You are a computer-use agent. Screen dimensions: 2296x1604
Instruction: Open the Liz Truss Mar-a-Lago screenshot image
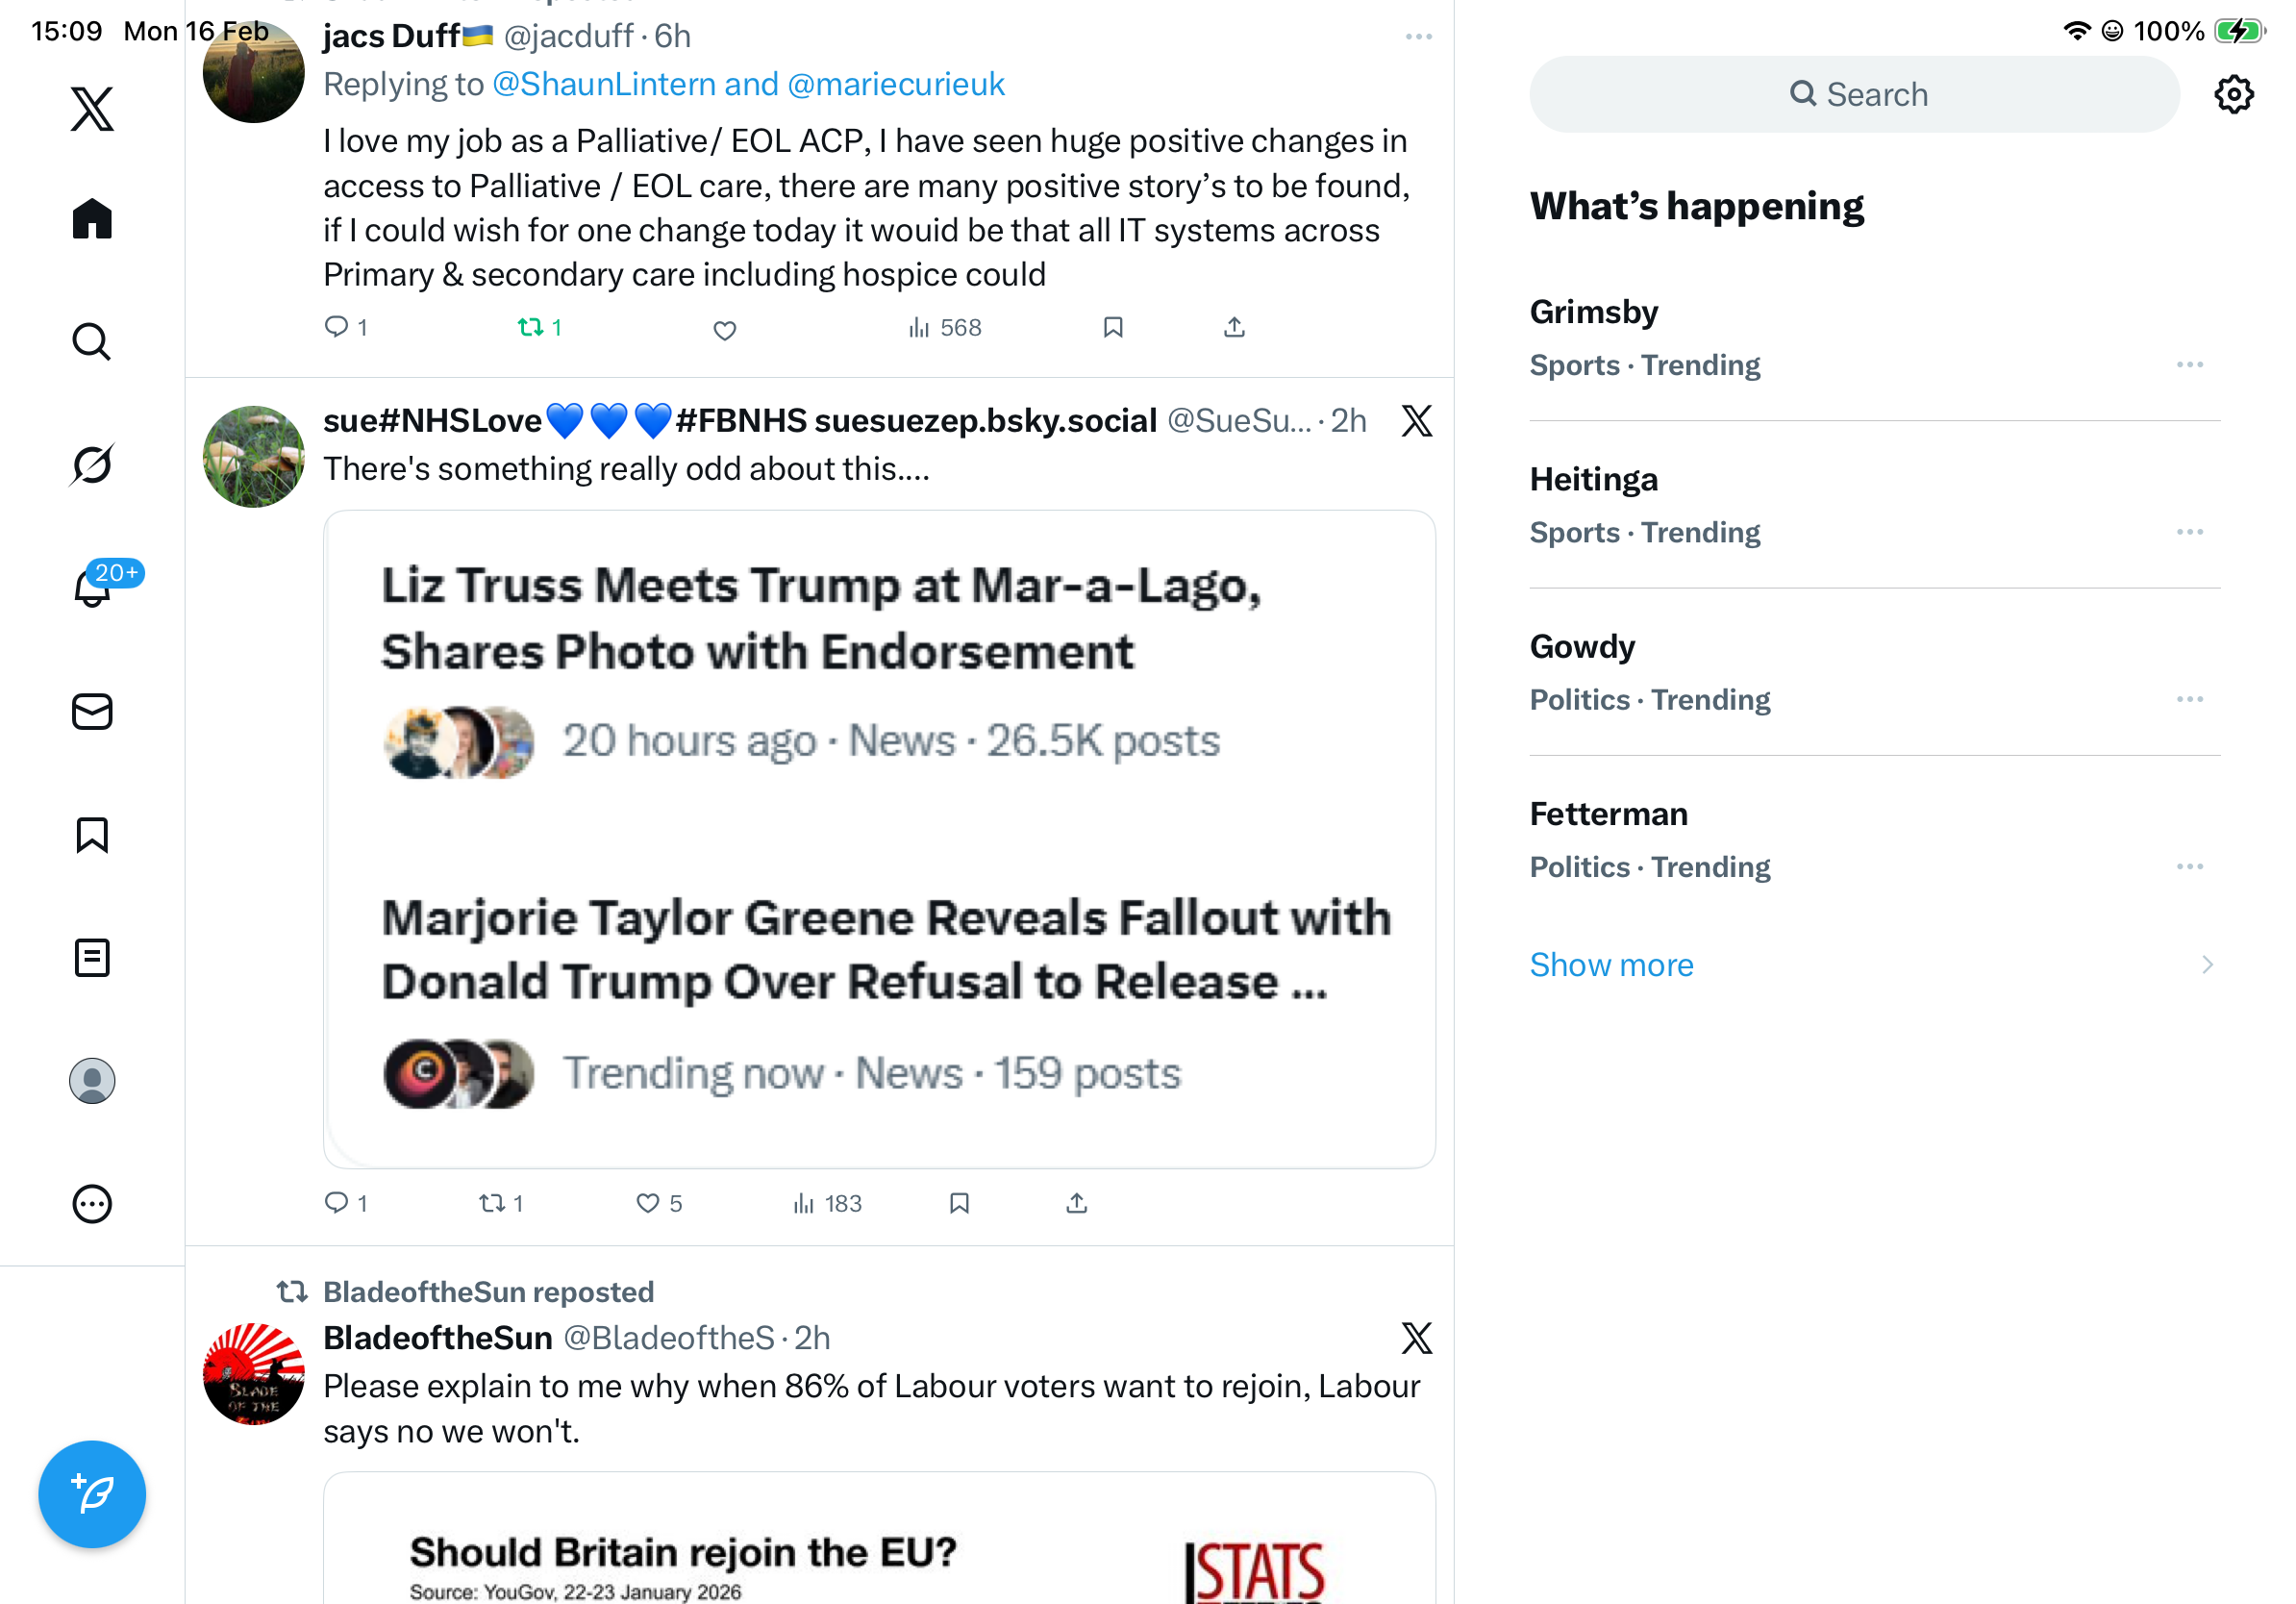click(x=879, y=839)
